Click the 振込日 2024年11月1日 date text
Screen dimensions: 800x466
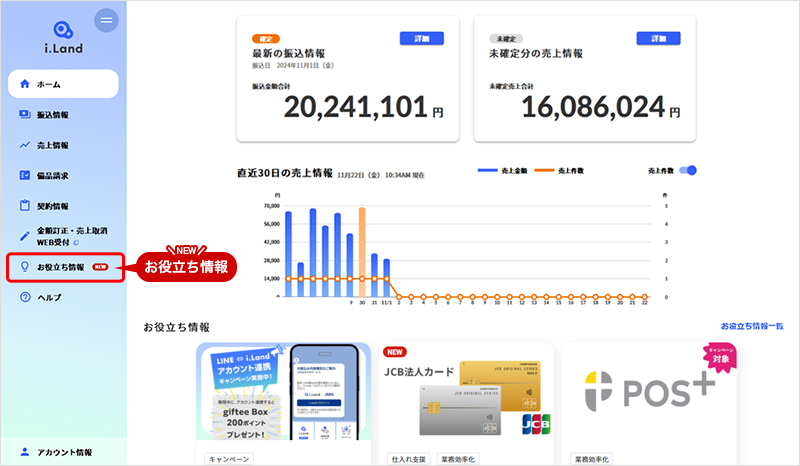293,65
